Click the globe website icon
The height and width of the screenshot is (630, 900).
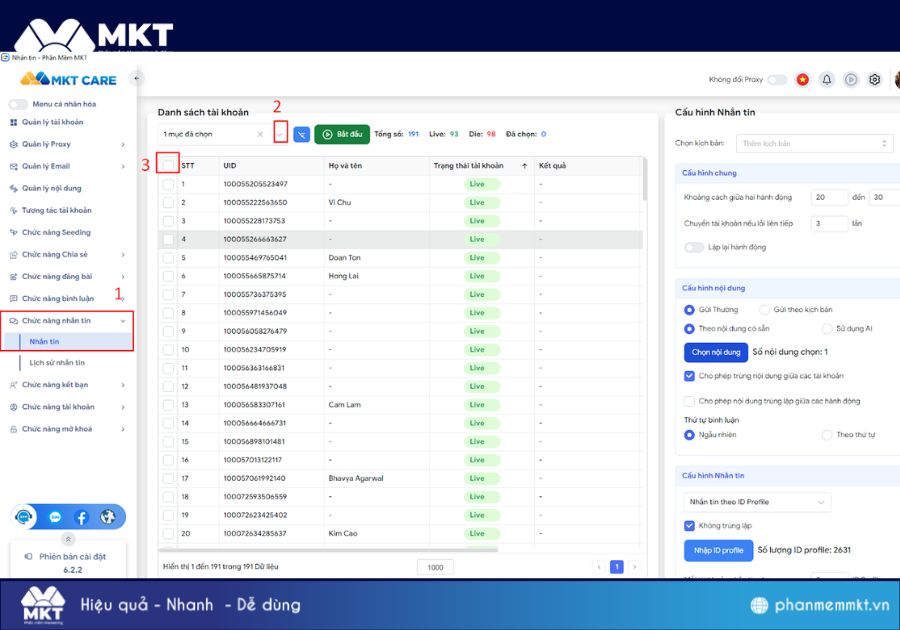108,517
